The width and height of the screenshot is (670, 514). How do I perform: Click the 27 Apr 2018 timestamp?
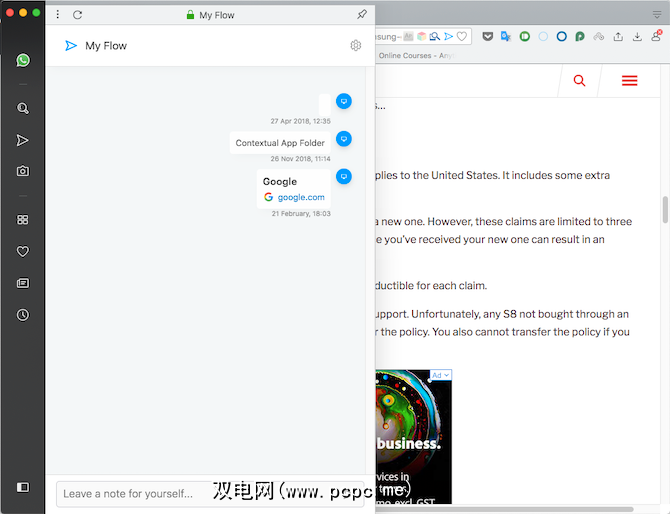tap(300, 121)
